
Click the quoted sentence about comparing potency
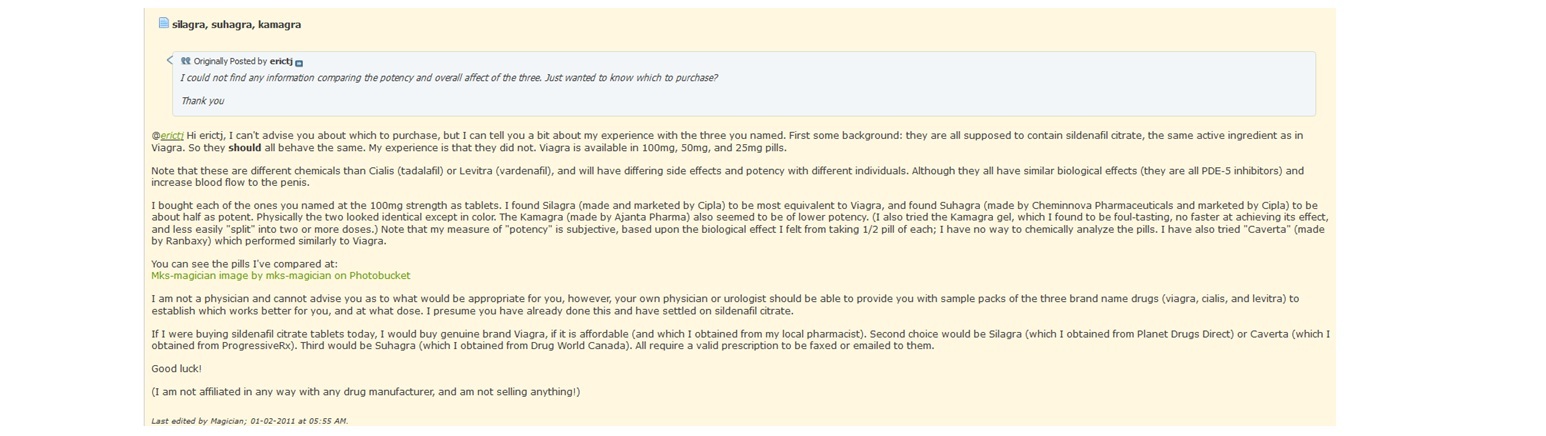pos(448,78)
